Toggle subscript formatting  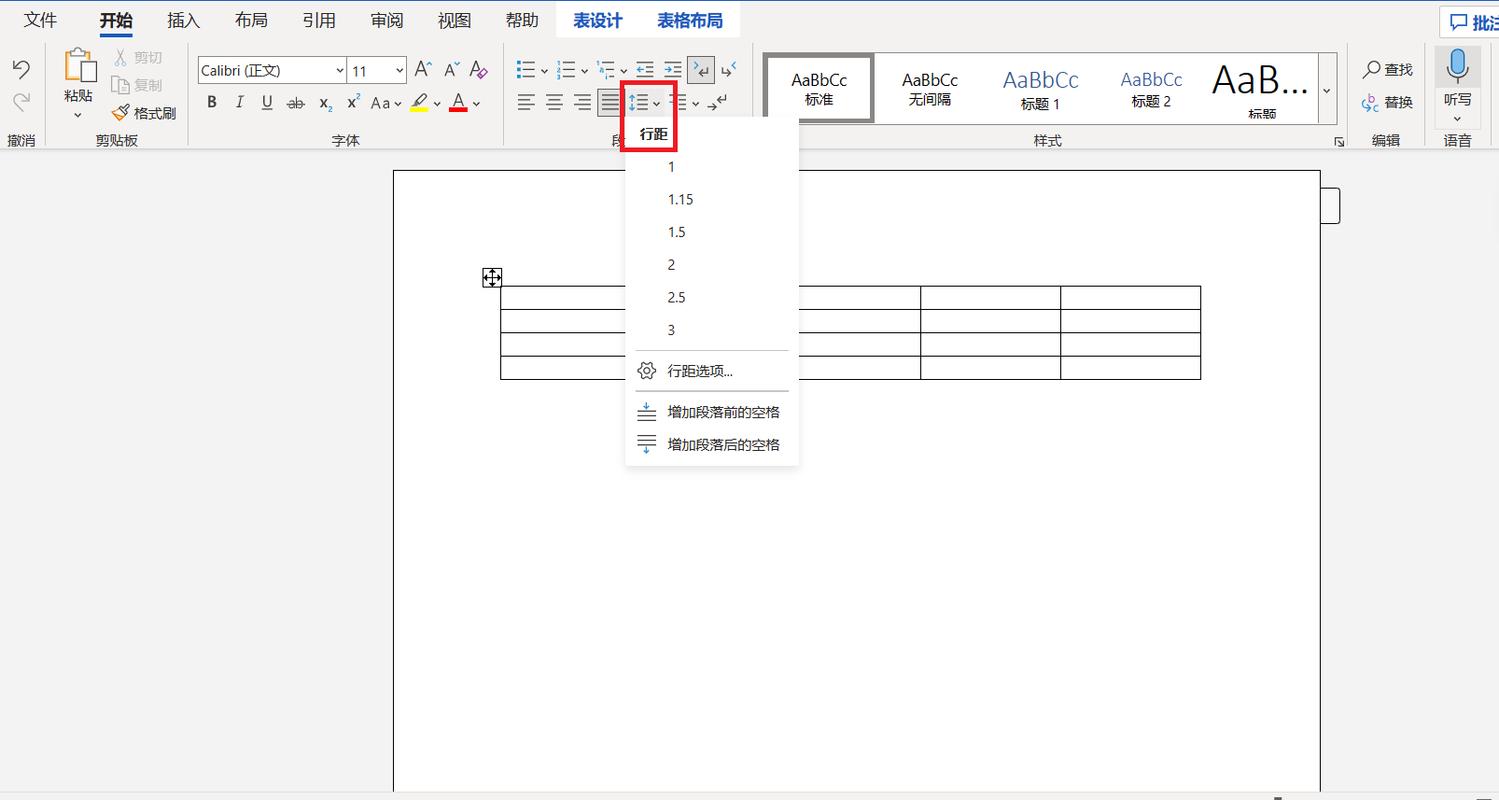325,102
